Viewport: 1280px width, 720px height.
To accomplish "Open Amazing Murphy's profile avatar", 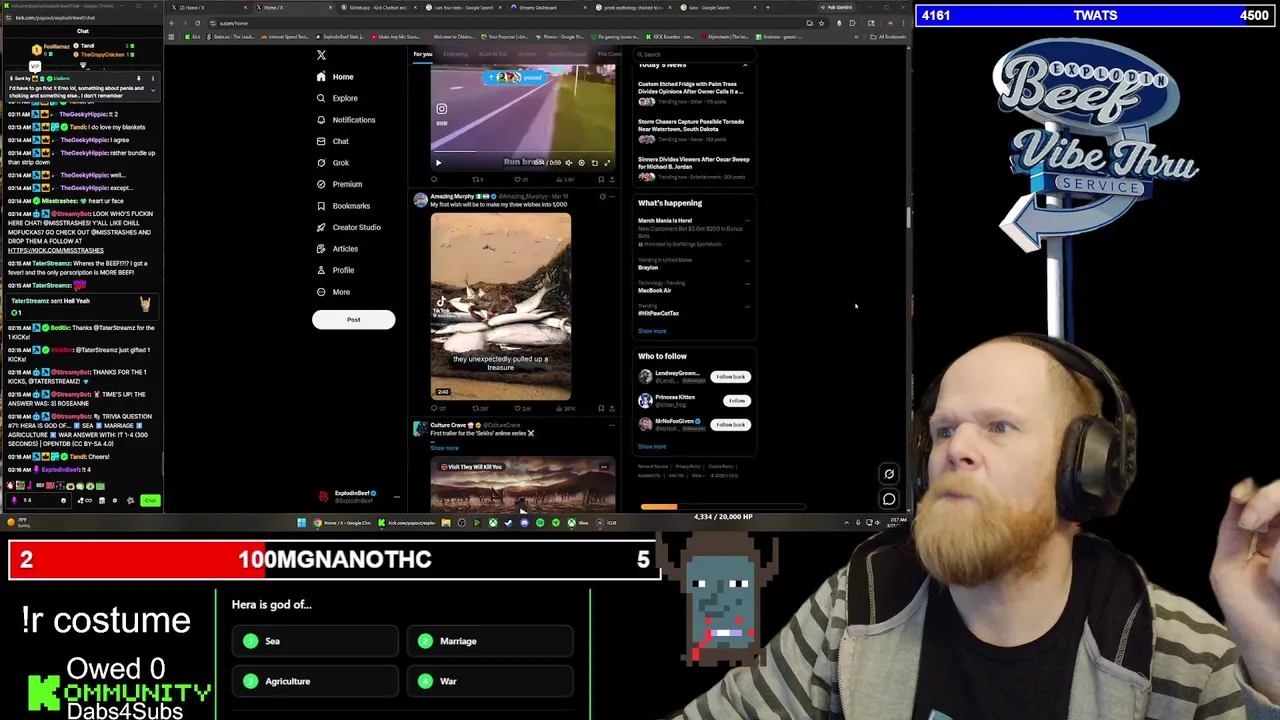I will [420, 200].
